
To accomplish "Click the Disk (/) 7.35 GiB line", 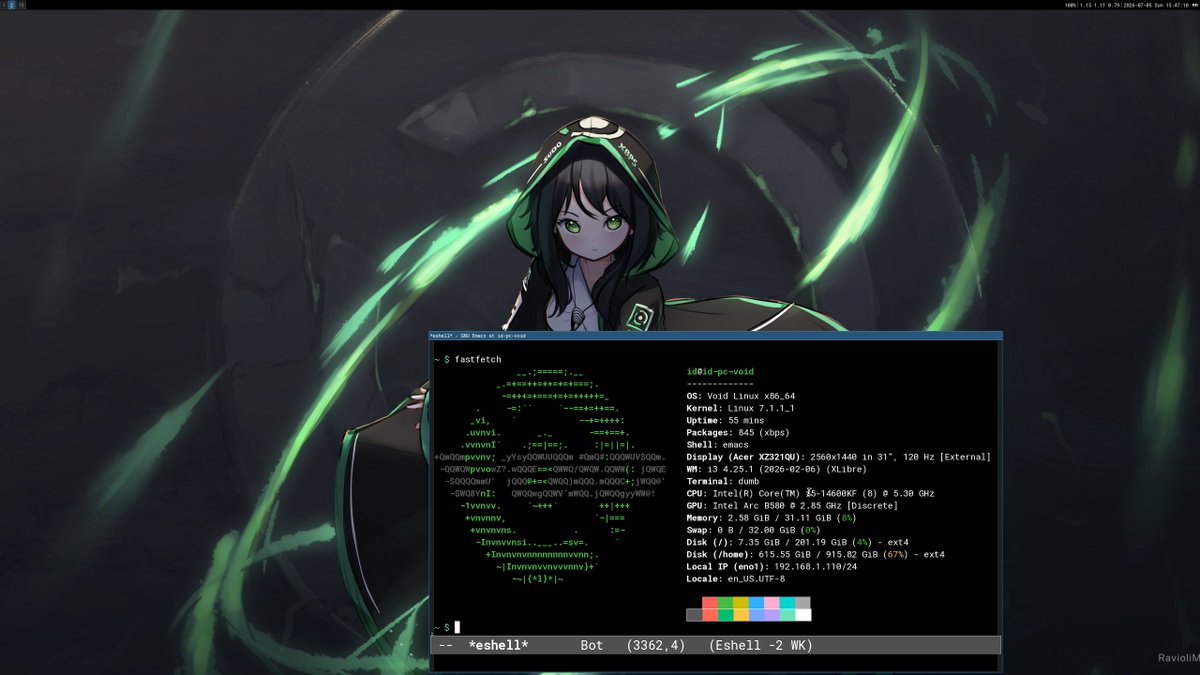I will 797,542.
